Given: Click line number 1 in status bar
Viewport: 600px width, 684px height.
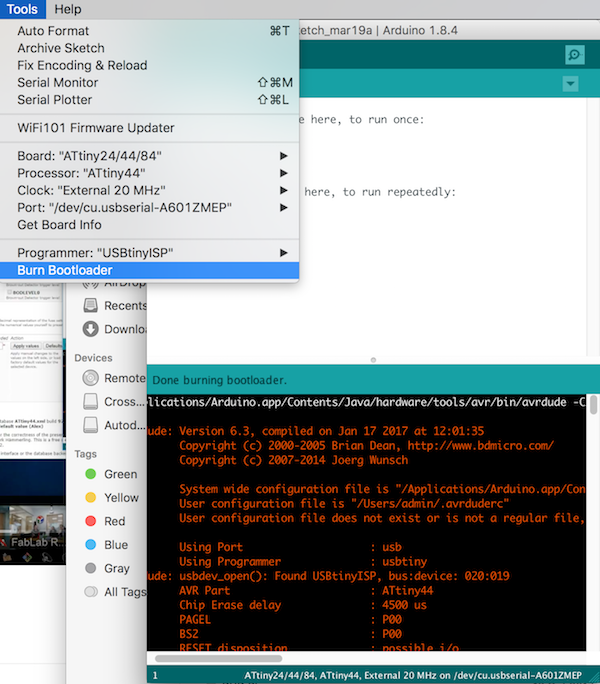Looking at the screenshot, I should point(155,675).
